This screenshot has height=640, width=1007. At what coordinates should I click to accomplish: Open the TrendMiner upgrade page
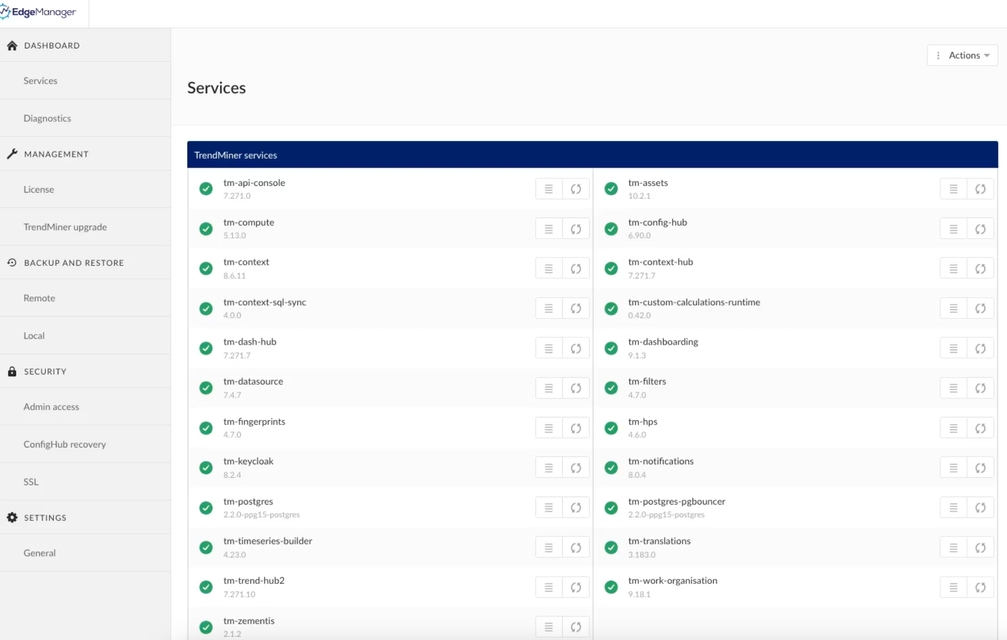point(65,227)
